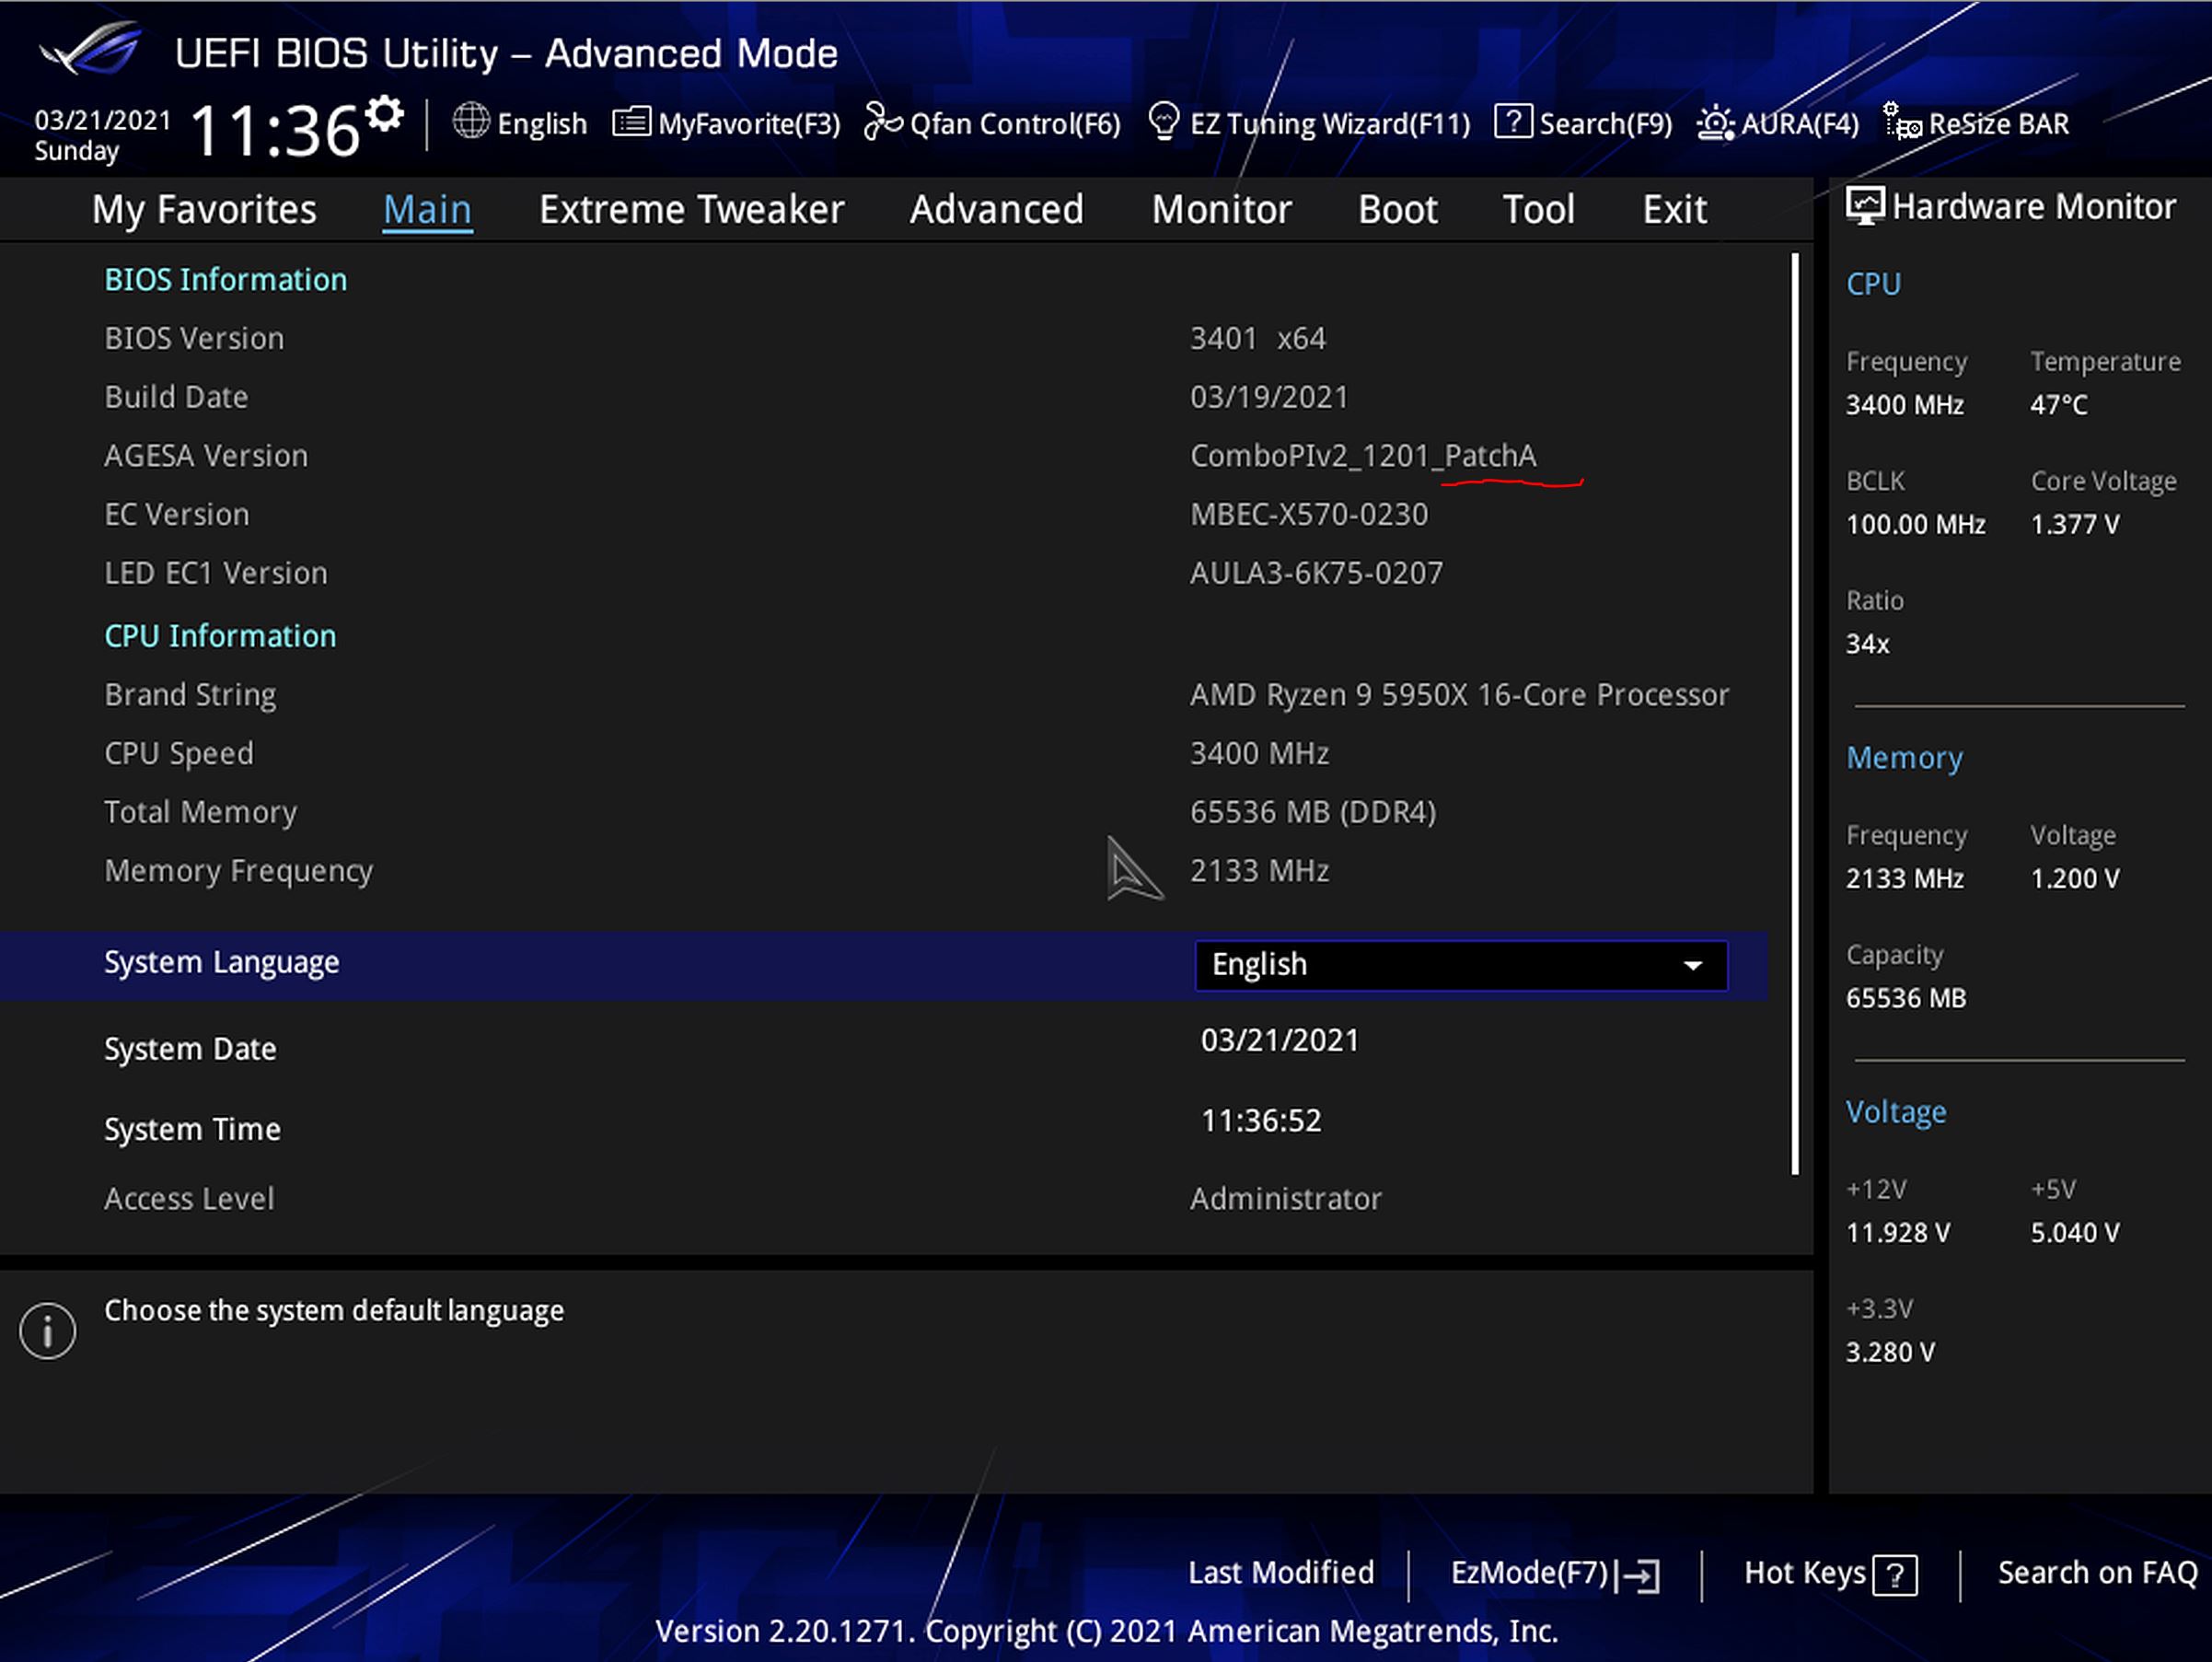Go to the Boot tab
This screenshot has height=1662, width=2212.
1397,210
